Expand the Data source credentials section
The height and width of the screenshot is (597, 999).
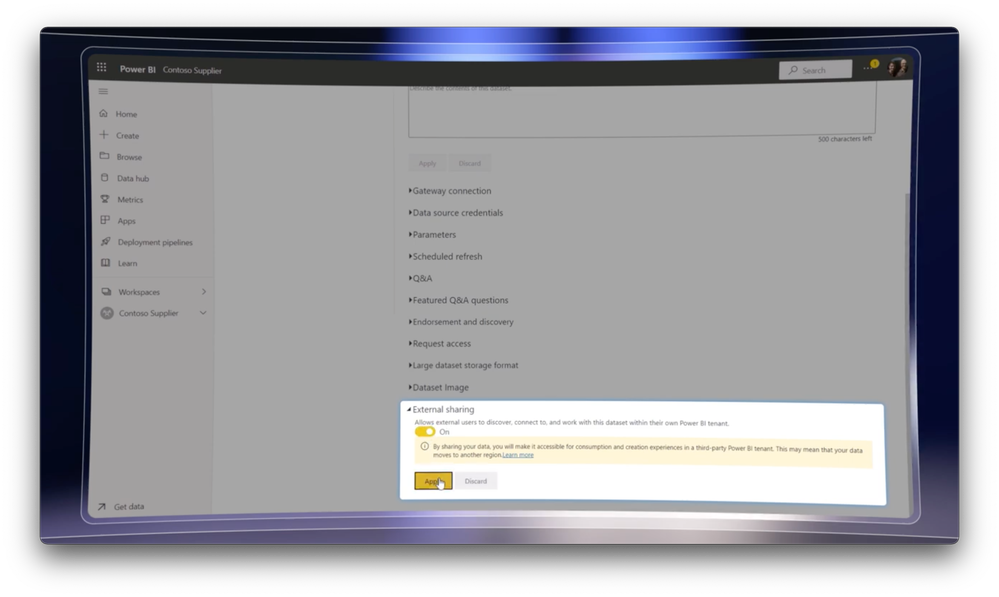click(x=456, y=213)
